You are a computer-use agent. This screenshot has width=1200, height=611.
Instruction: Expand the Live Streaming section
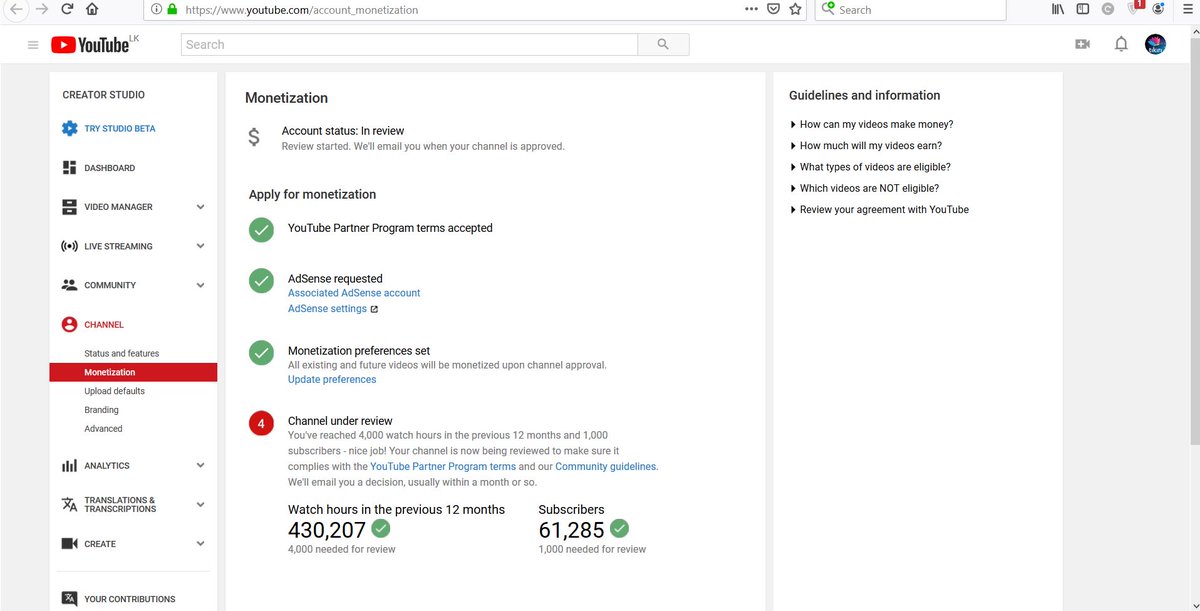coord(200,246)
